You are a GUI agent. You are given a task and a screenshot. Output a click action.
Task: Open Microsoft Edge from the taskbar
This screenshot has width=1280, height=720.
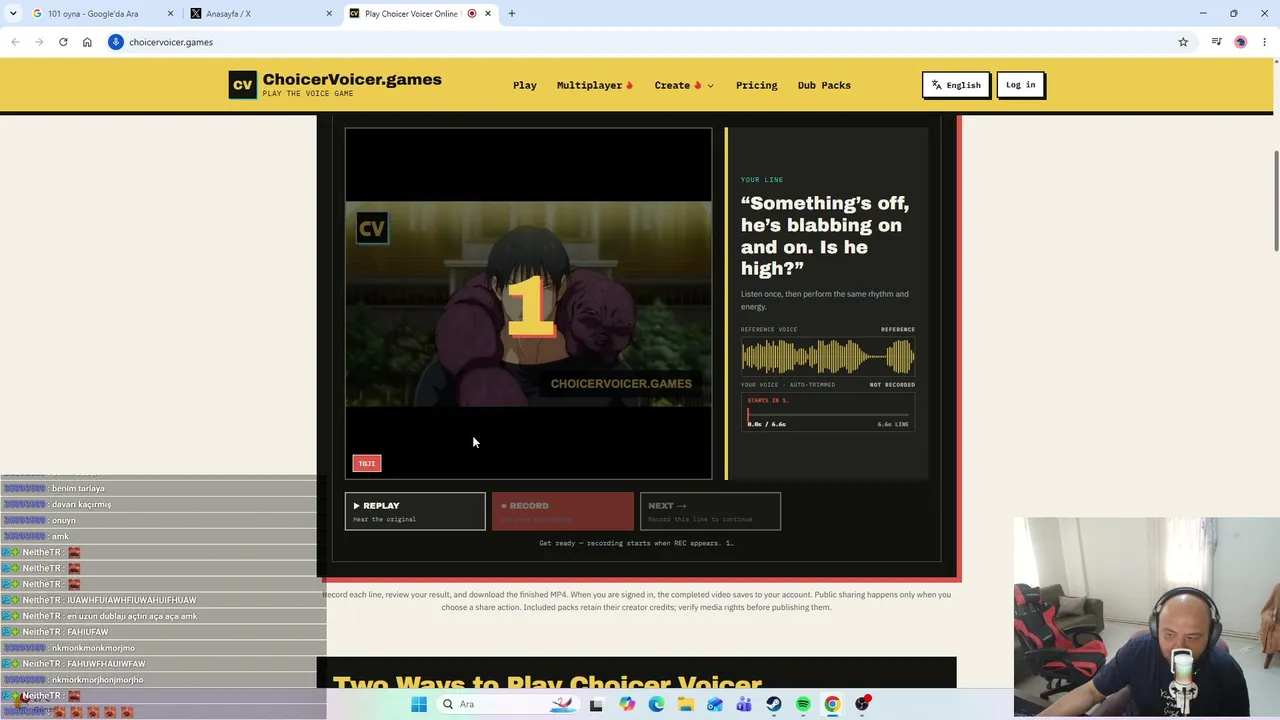point(656,704)
